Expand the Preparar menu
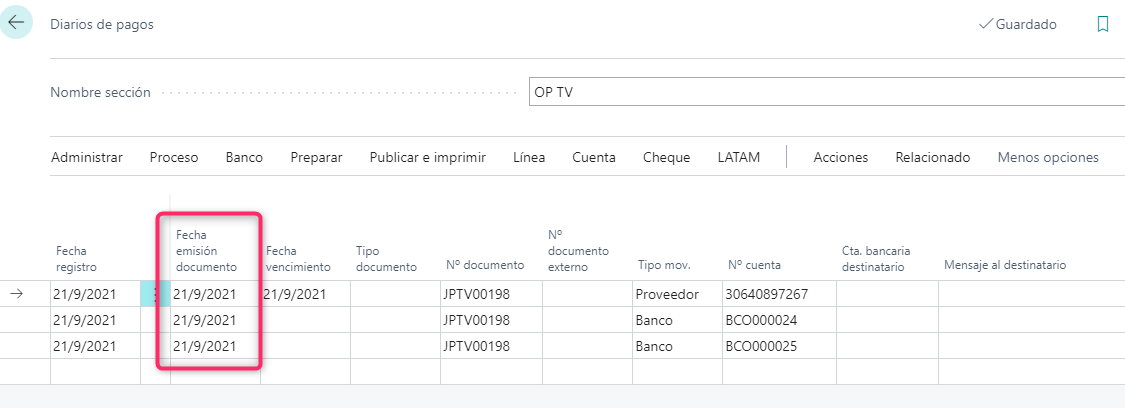This screenshot has height=408, width=1125. [316, 158]
